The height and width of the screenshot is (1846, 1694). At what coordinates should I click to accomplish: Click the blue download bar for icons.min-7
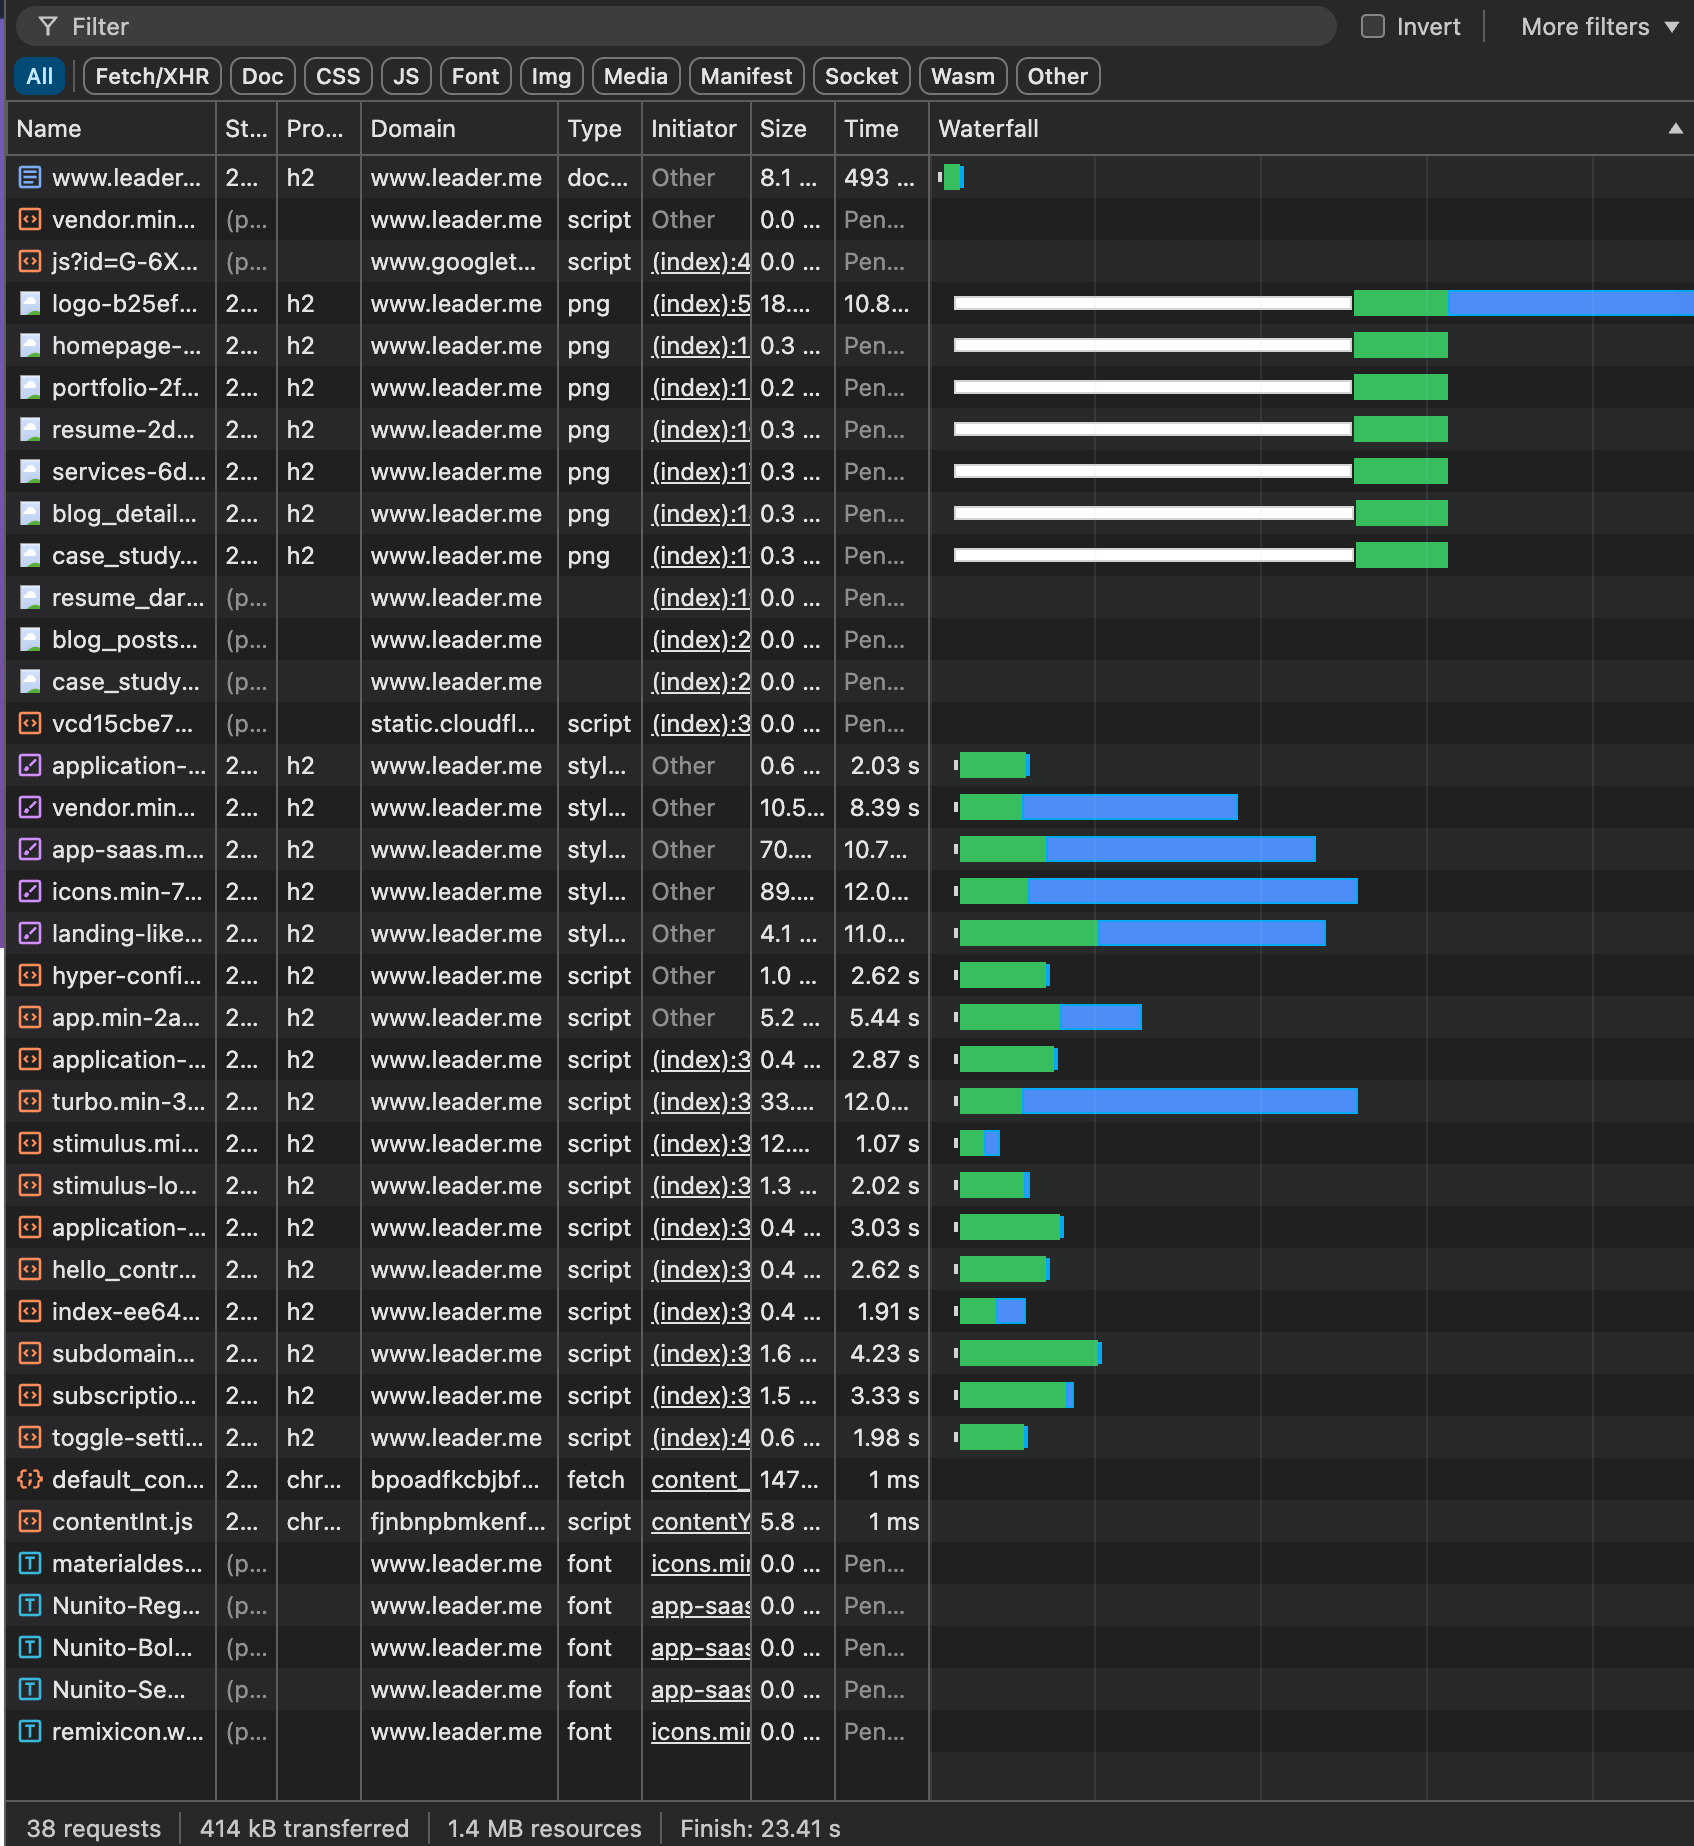(x=1192, y=892)
